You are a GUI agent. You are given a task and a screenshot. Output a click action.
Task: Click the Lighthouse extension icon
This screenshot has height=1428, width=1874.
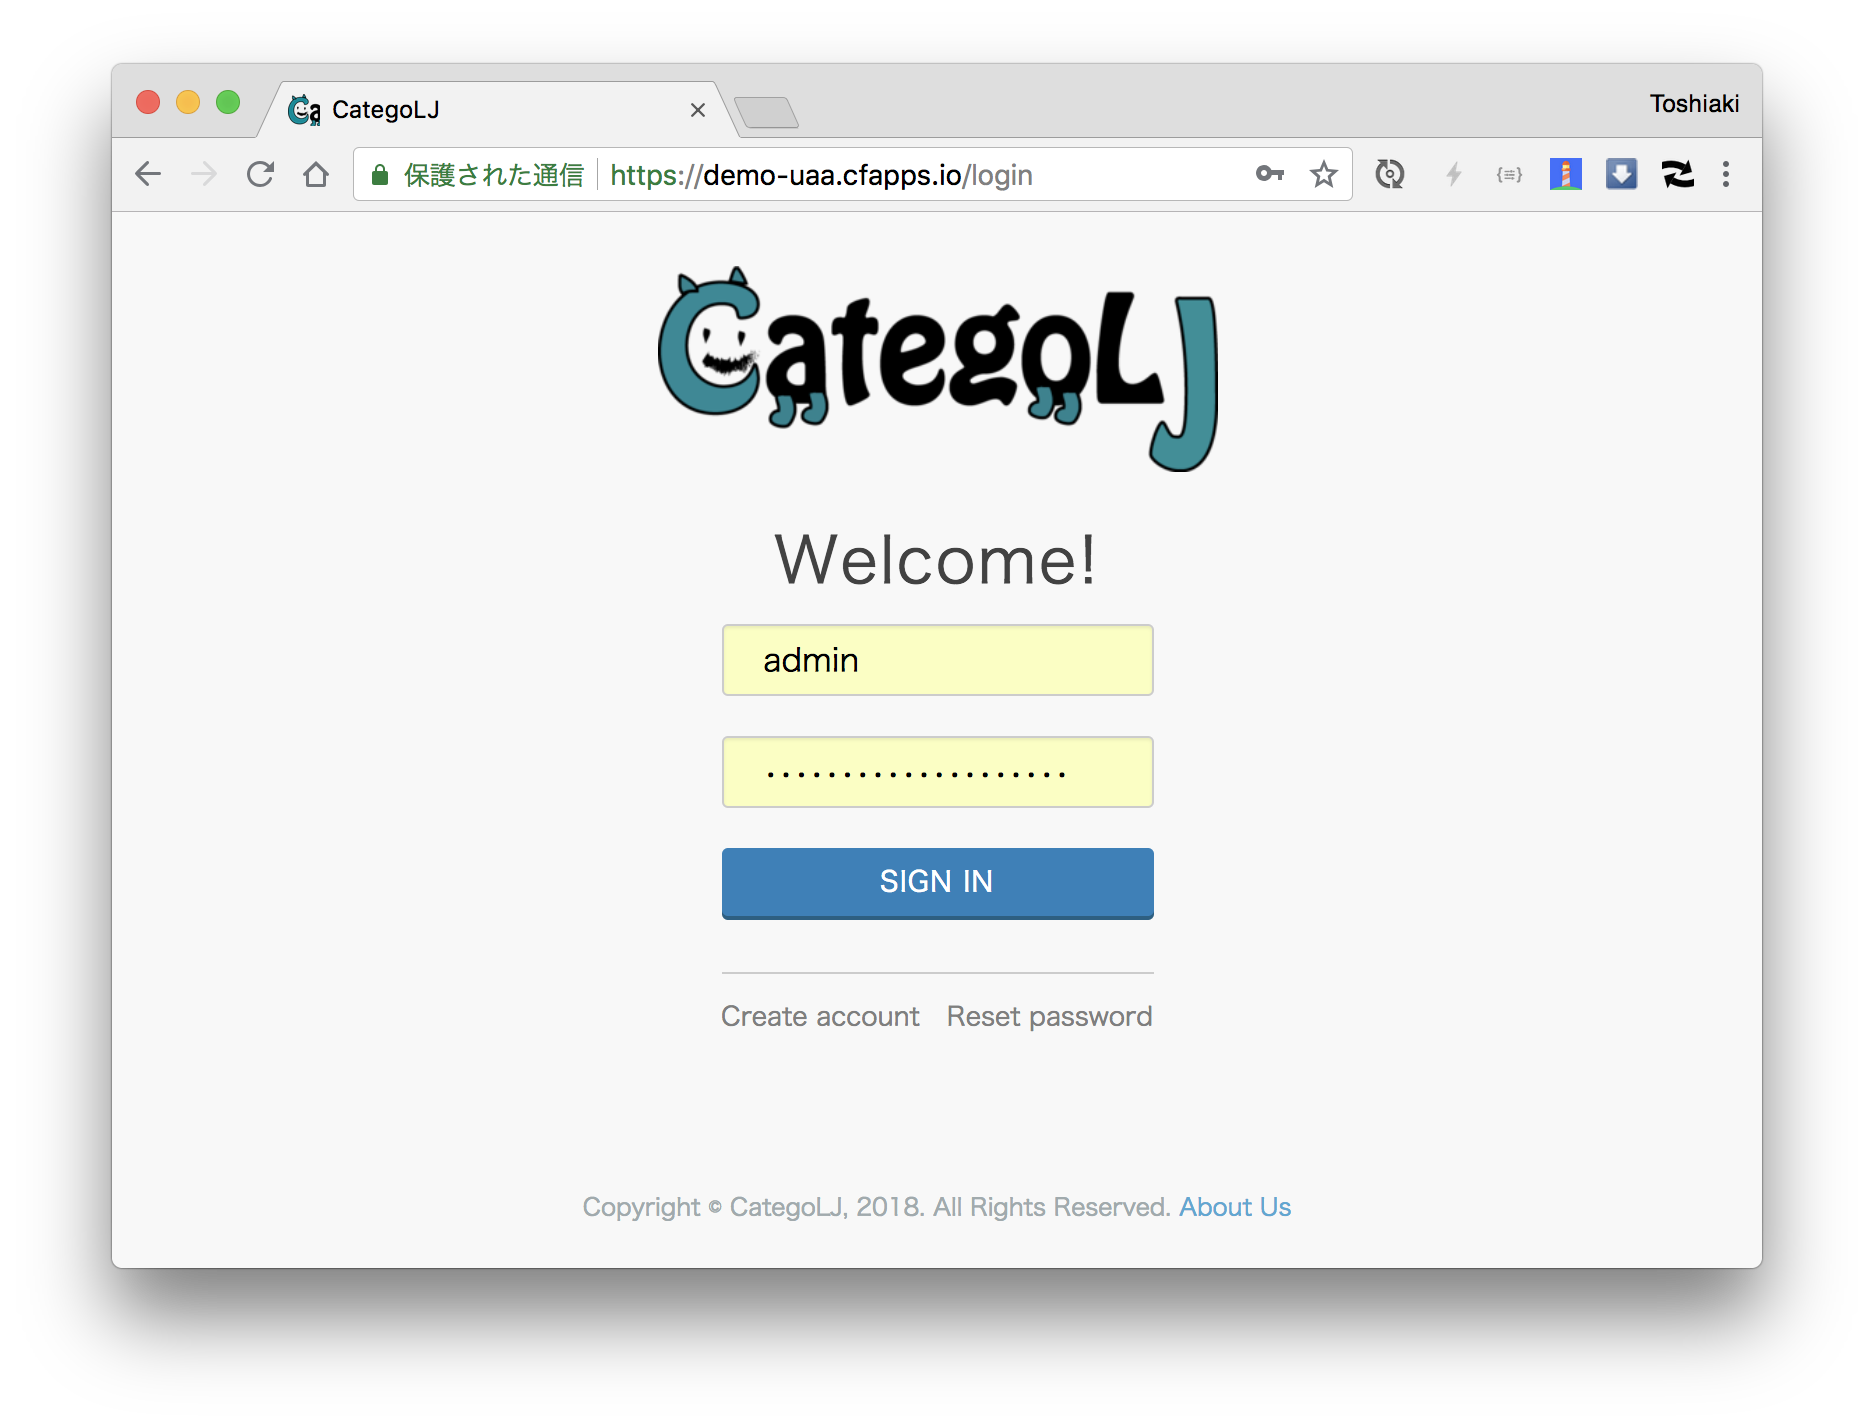coord(1566,175)
